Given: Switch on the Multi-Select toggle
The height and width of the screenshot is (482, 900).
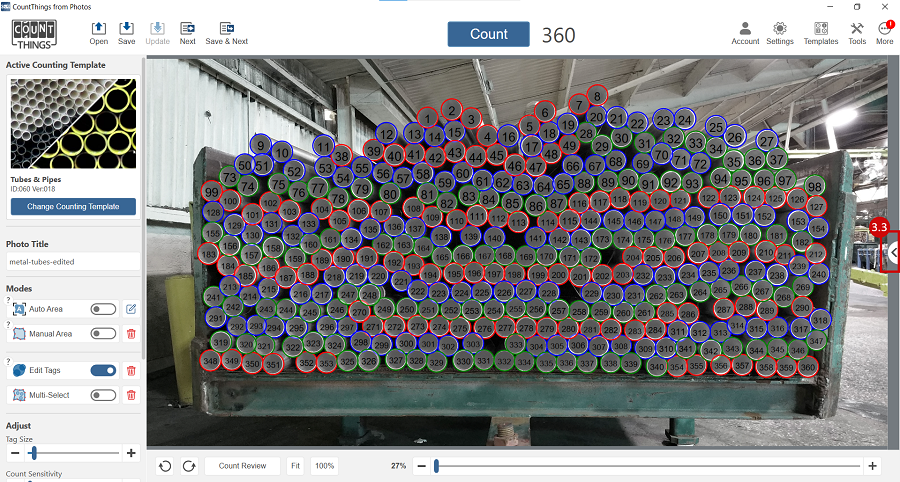Looking at the screenshot, I should [103, 395].
